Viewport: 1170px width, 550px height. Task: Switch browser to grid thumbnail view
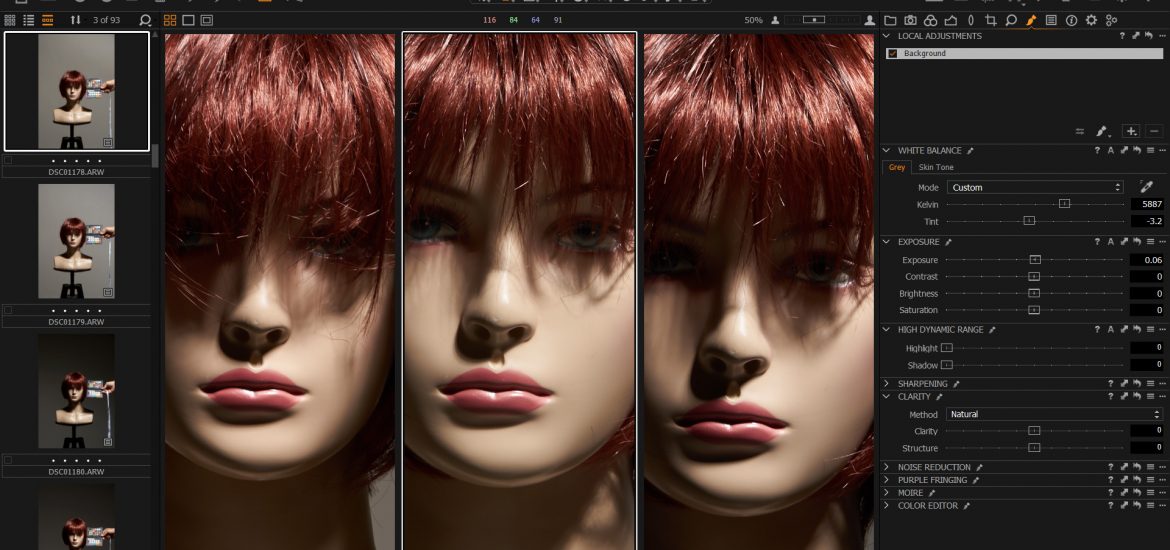(x=10, y=20)
